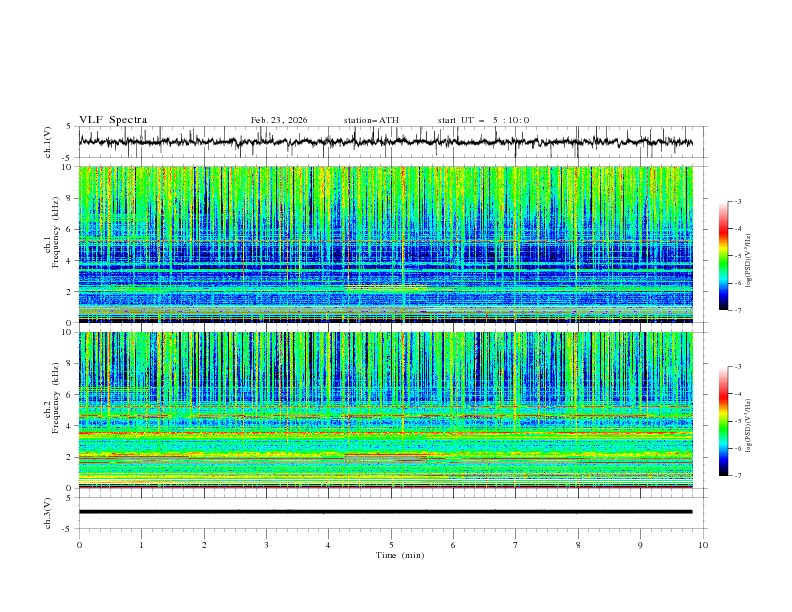Viewport: 792px width, 612px height.
Task: Click the time axis tick label "1"
Action: (x=141, y=545)
